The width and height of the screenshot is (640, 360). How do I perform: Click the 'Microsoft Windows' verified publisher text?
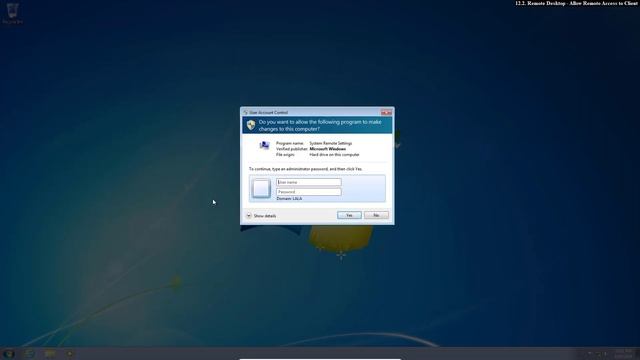(x=327, y=149)
